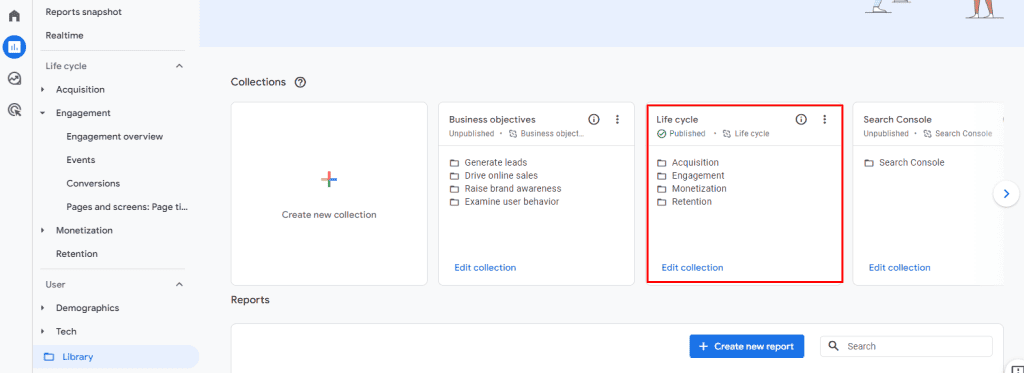
Task: Click the Generate leads folder icon
Action: (454, 163)
